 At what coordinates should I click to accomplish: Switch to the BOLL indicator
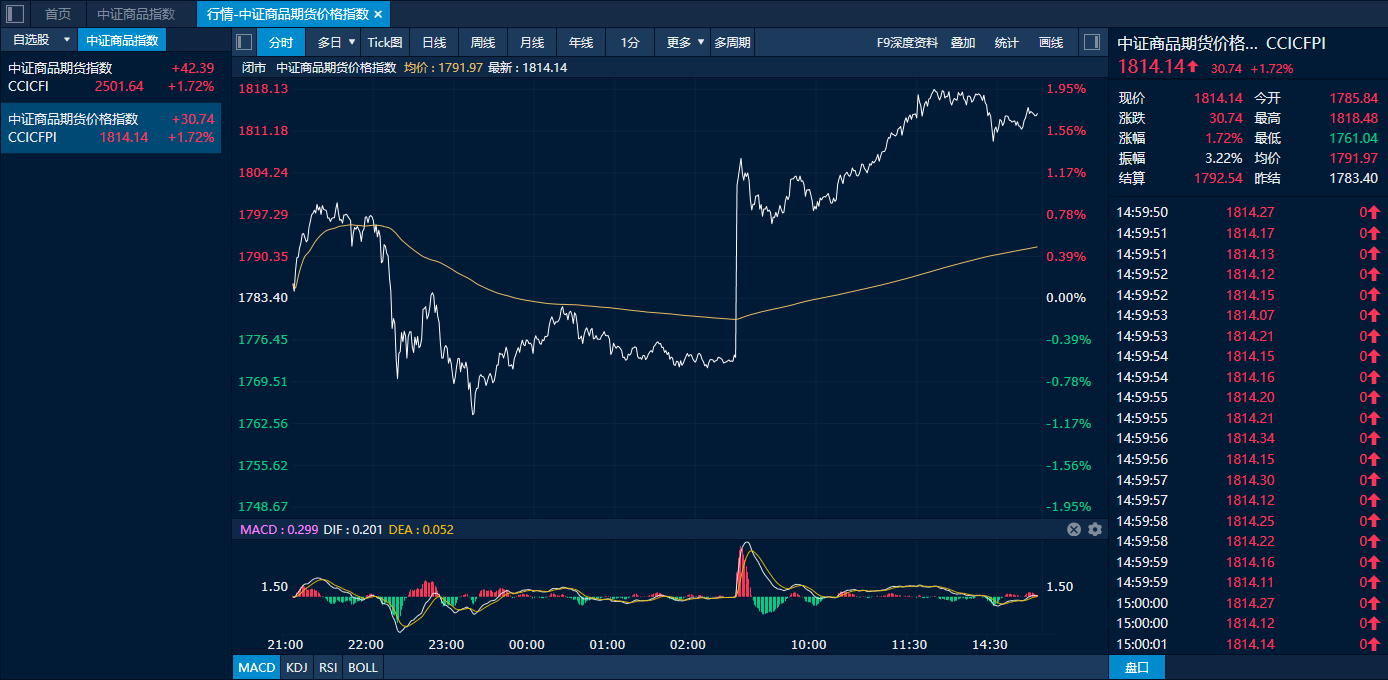click(362, 667)
